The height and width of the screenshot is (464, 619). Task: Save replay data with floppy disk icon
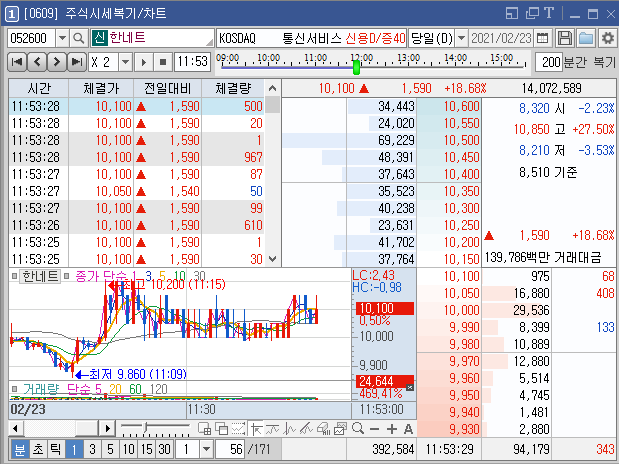click(x=565, y=38)
